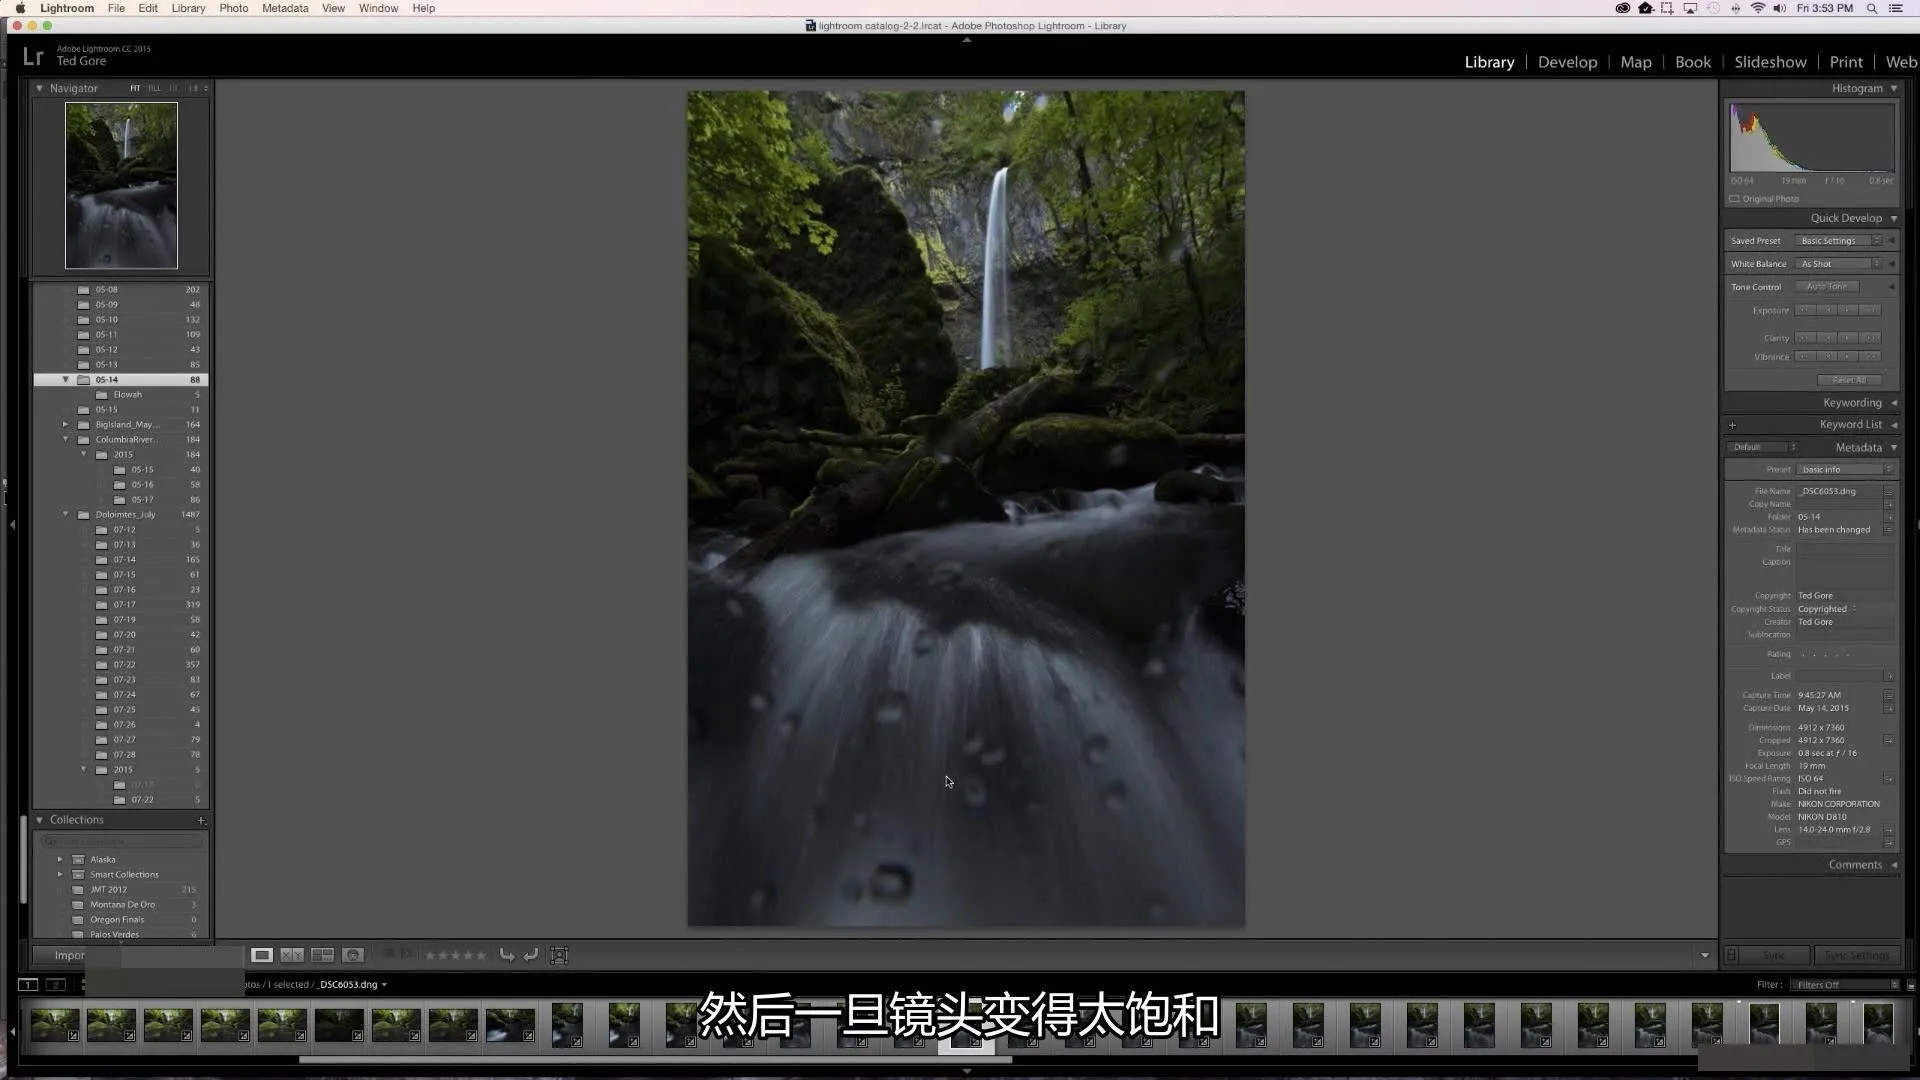Drag the Exposure tone control slider
This screenshot has width=1920, height=1080.
click(x=1838, y=310)
